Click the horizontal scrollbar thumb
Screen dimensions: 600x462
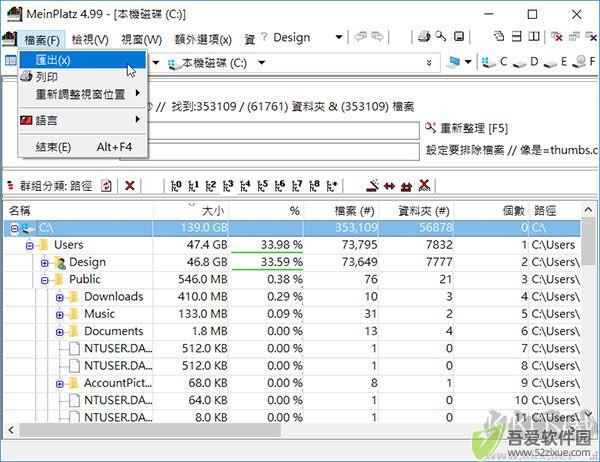tap(150, 430)
